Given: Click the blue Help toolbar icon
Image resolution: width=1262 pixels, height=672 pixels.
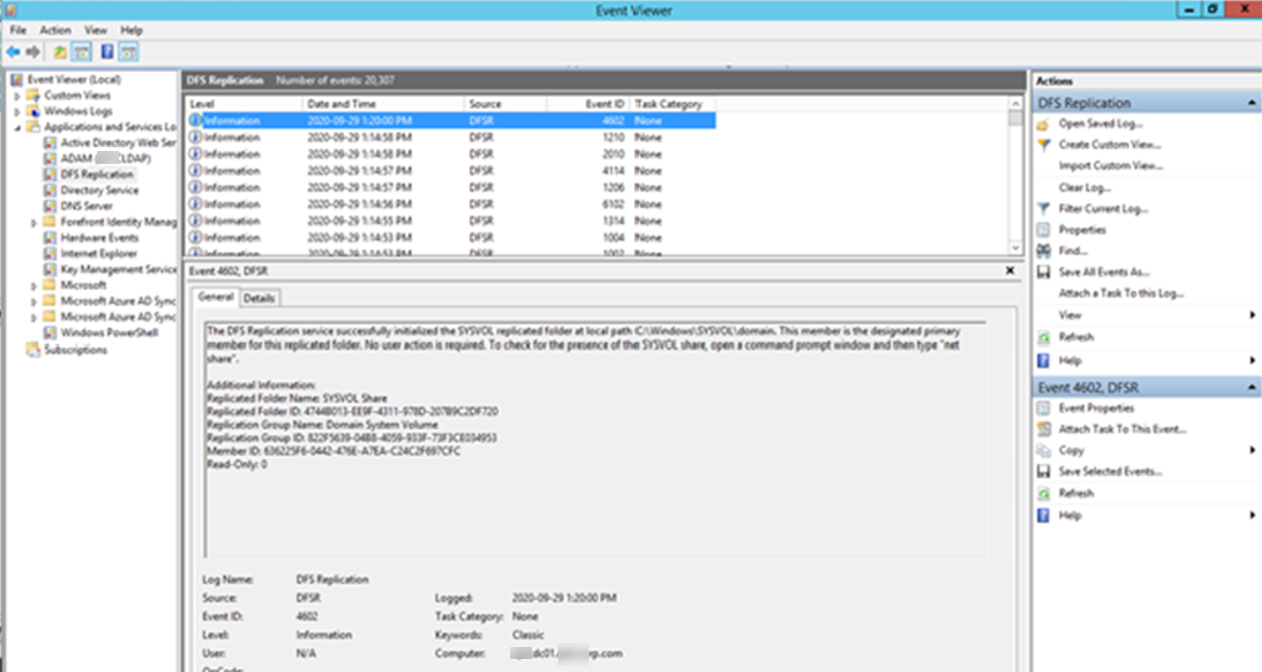Looking at the screenshot, I should [106, 52].
